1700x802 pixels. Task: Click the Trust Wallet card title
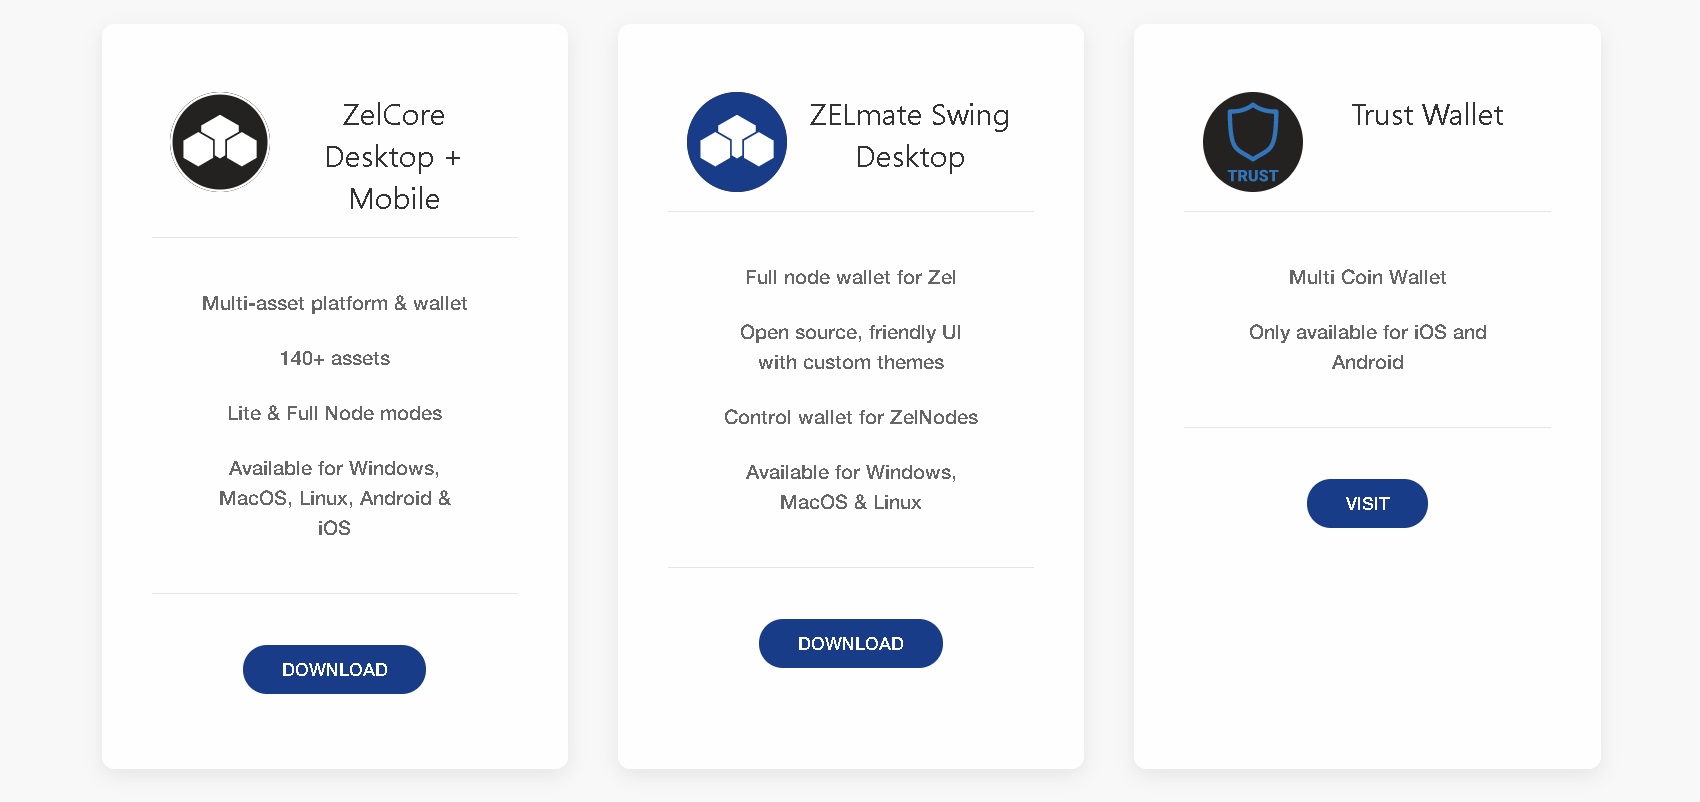pyautogui.click(x=1426, y=115)
